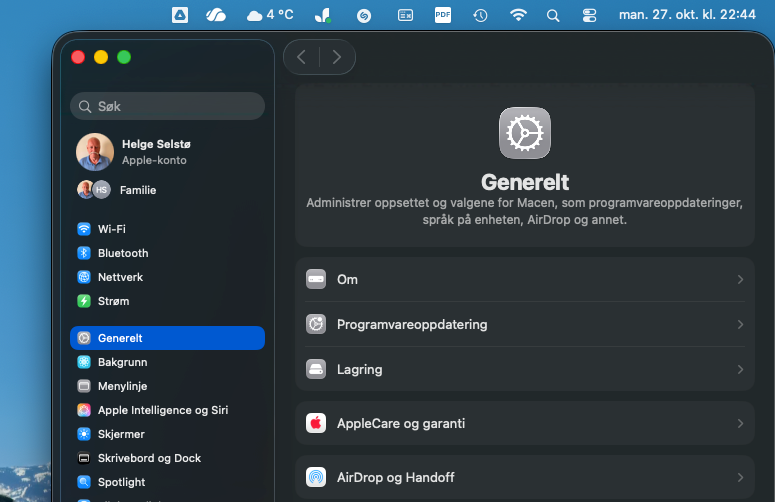Viewport: 775px width, 502px height.
Task: Click the Spotlight sidebar item
Action: 121,482
